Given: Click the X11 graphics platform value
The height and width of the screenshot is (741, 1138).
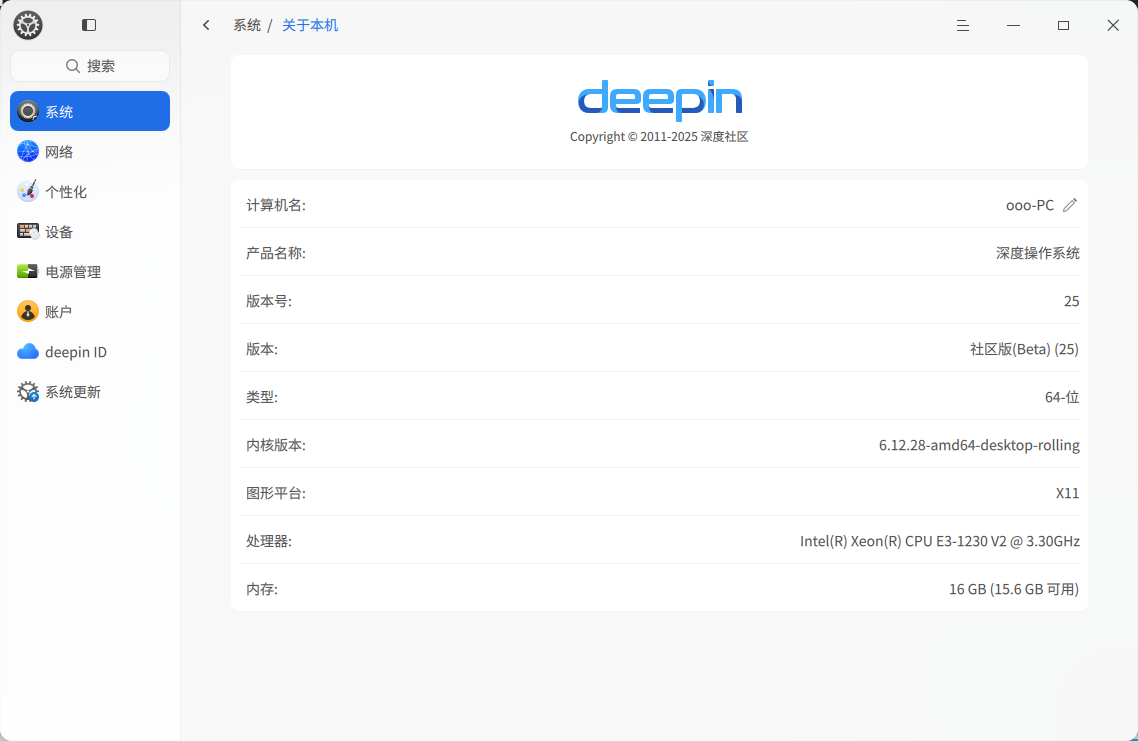Looking at the screenshot, I should pos(1068,494).
